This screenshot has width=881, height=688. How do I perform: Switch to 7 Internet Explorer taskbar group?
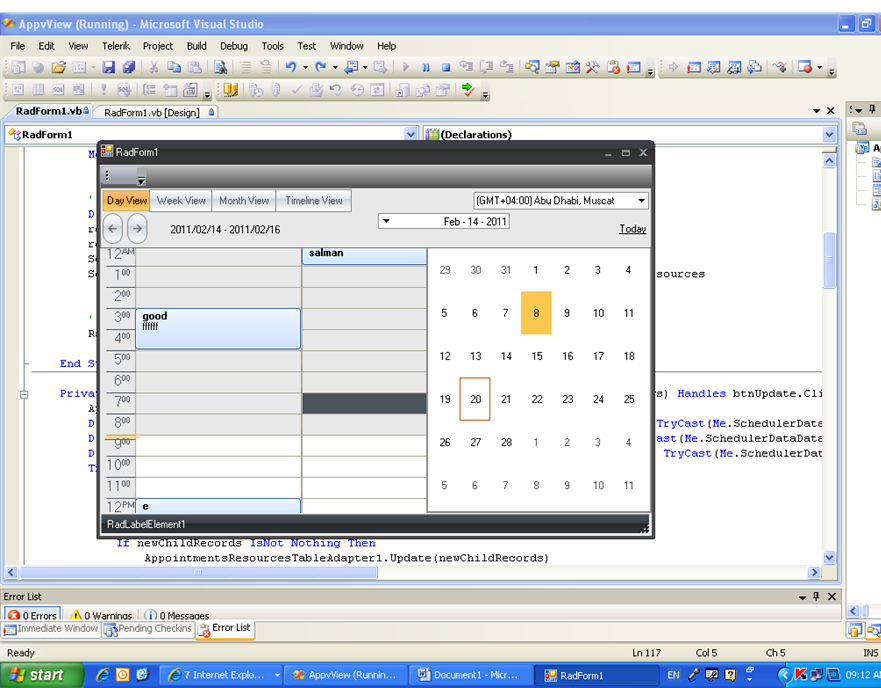(222, 675)
